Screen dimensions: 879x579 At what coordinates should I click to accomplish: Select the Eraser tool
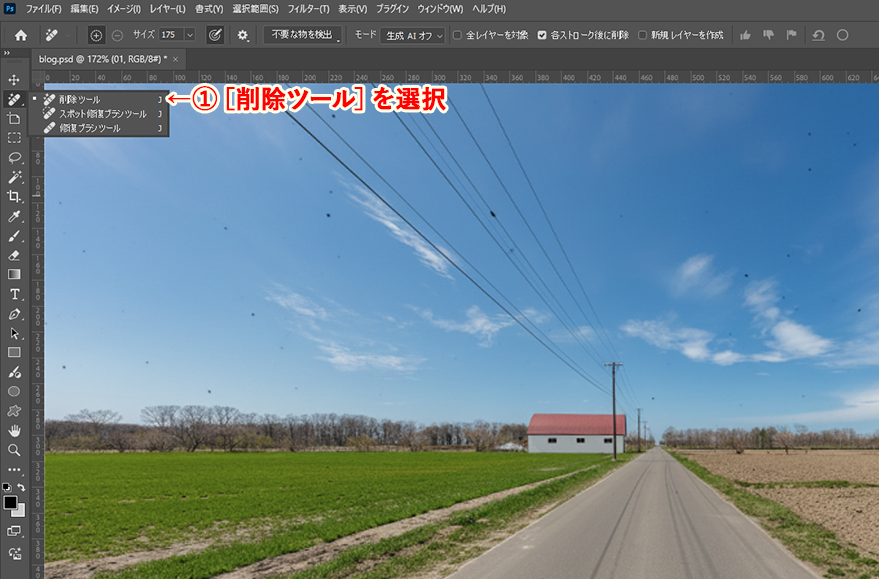[14, 255]
